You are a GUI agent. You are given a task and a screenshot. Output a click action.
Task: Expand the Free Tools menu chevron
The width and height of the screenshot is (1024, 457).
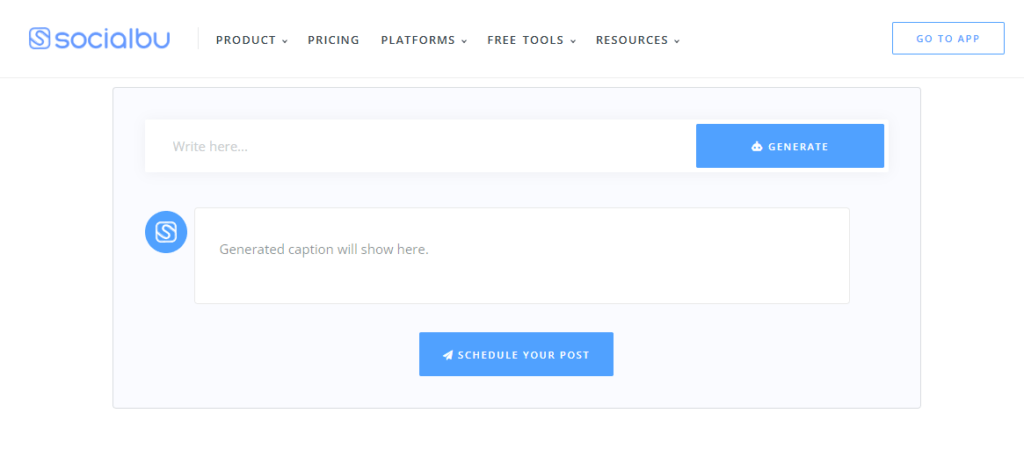coord(574,41)
